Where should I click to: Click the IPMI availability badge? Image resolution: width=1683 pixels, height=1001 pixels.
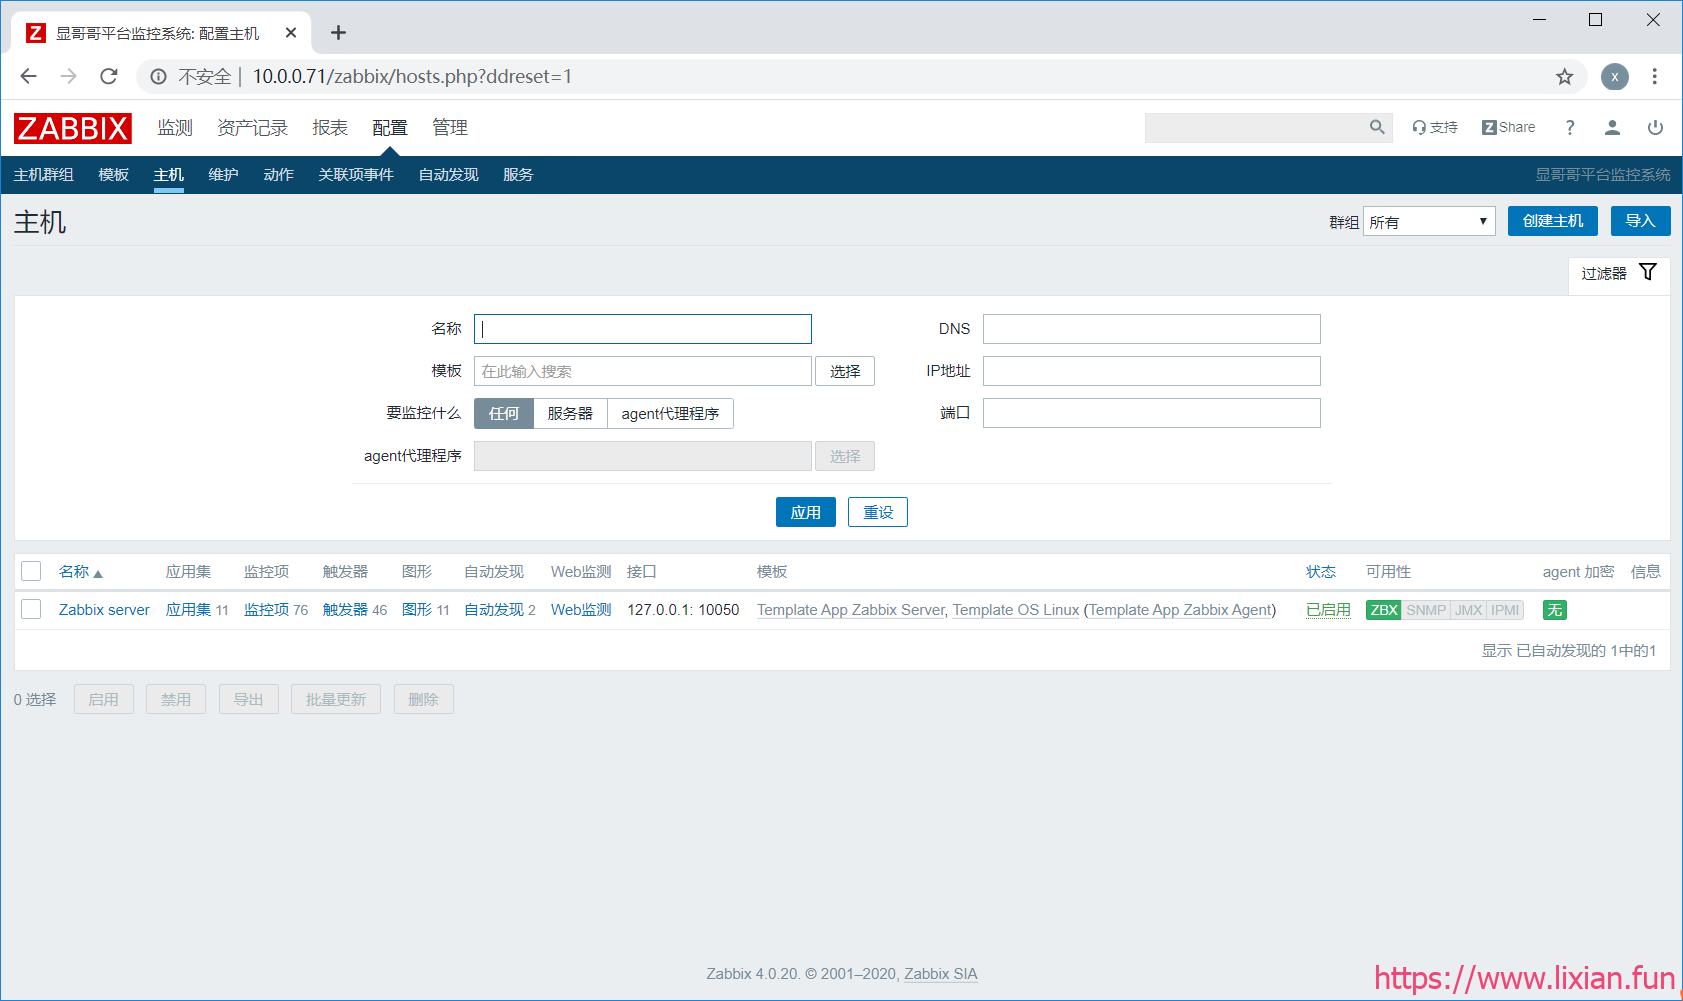pos(1505,610)
